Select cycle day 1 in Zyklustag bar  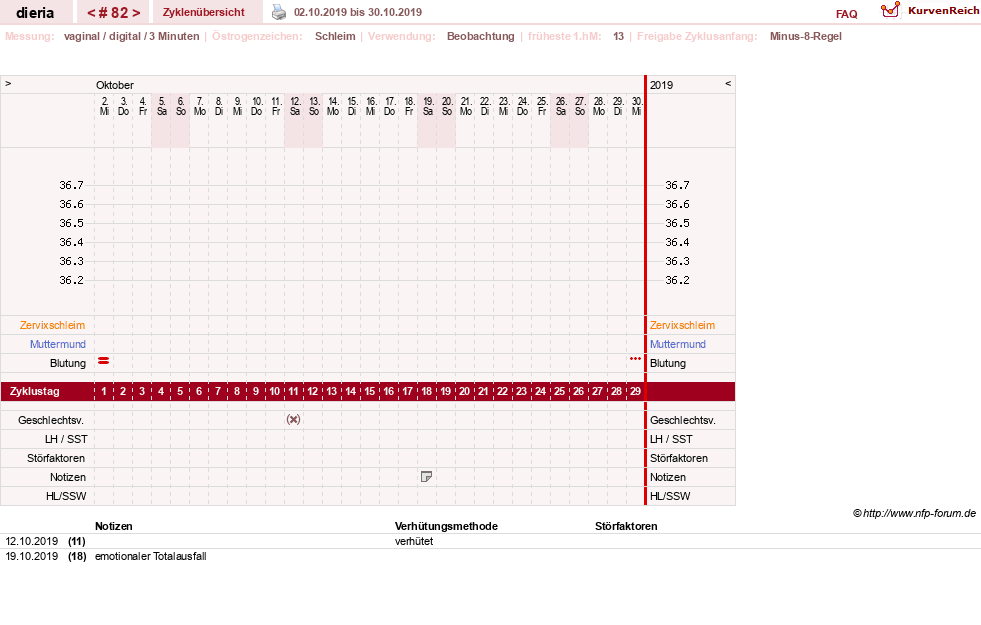click(104, 391)
